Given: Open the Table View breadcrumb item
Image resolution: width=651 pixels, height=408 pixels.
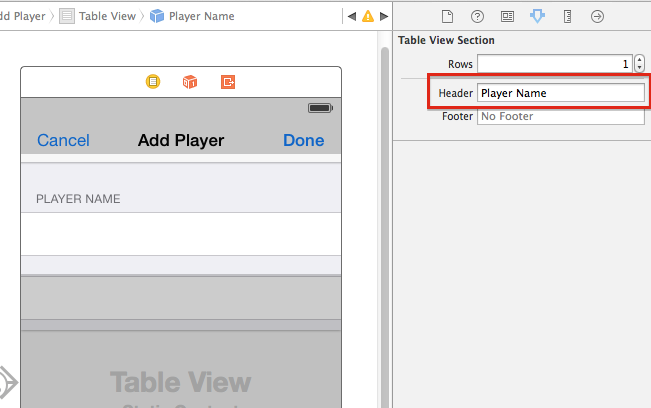Looking at the screenshot, I should pyautogui.click(x=100, y=17).
